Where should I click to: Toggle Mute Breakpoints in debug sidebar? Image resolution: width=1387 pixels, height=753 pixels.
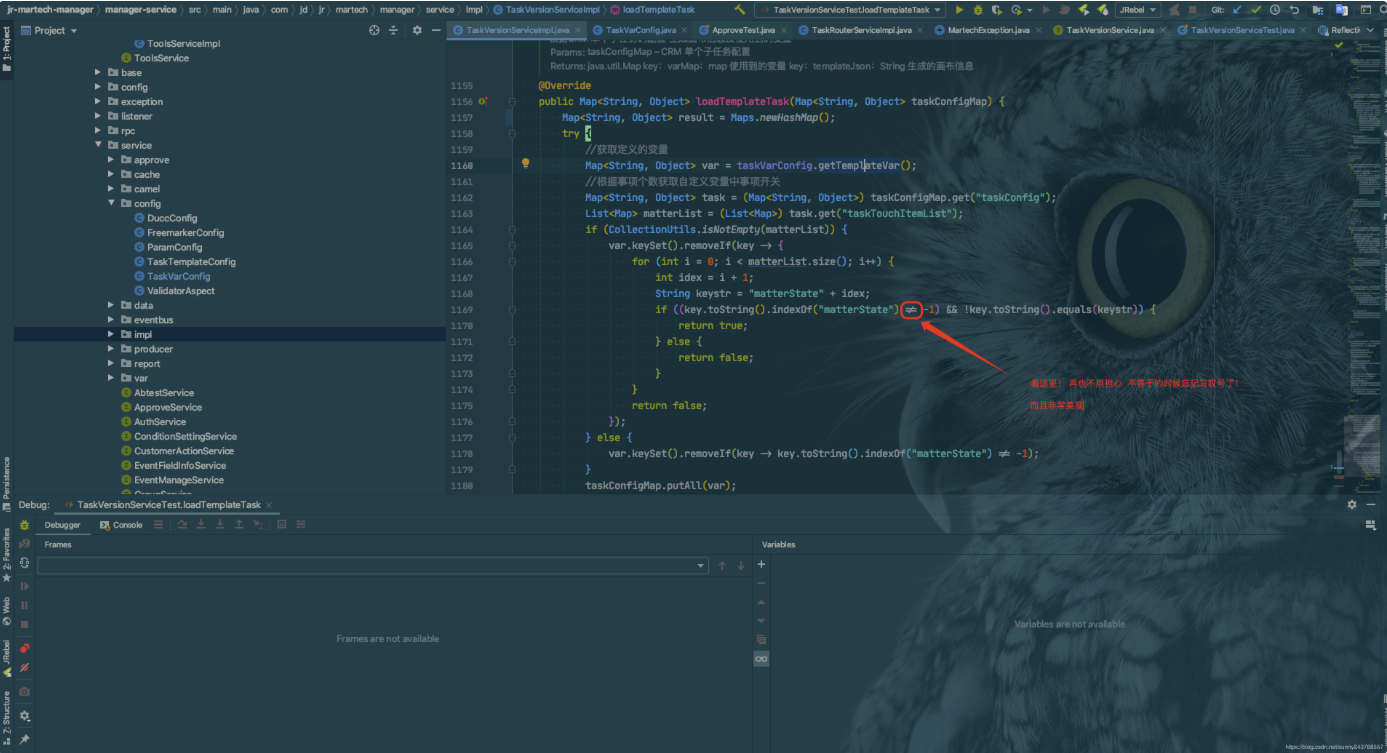tap(25, 667)
